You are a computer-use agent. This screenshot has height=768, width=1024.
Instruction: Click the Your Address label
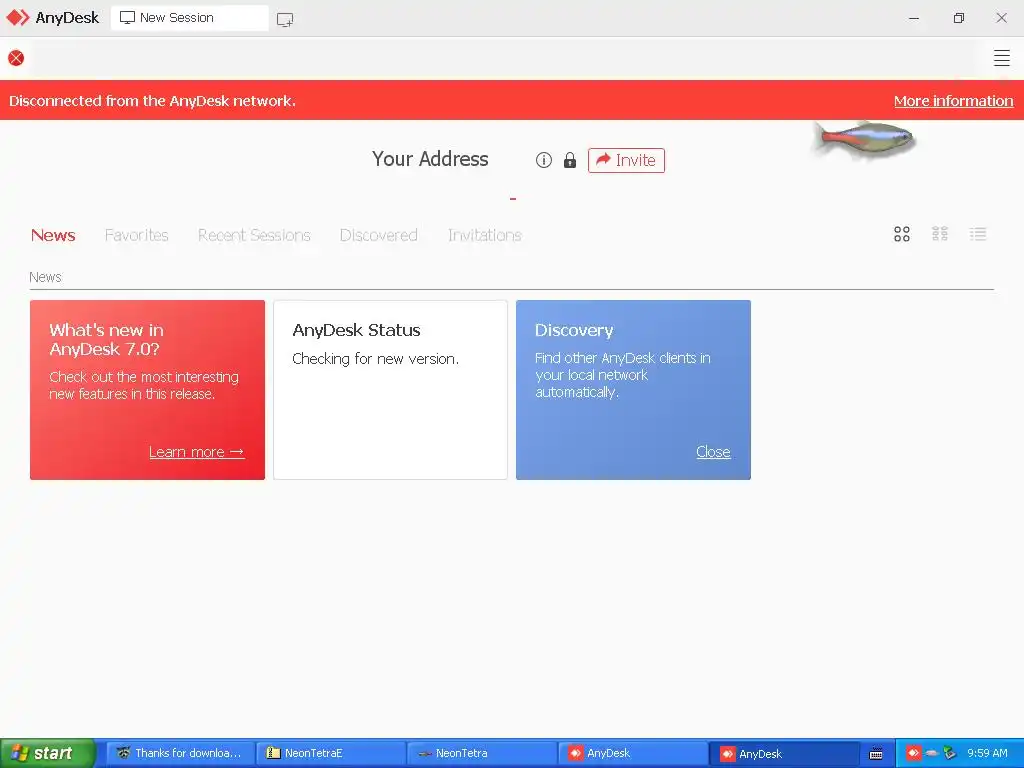[430, 159]
